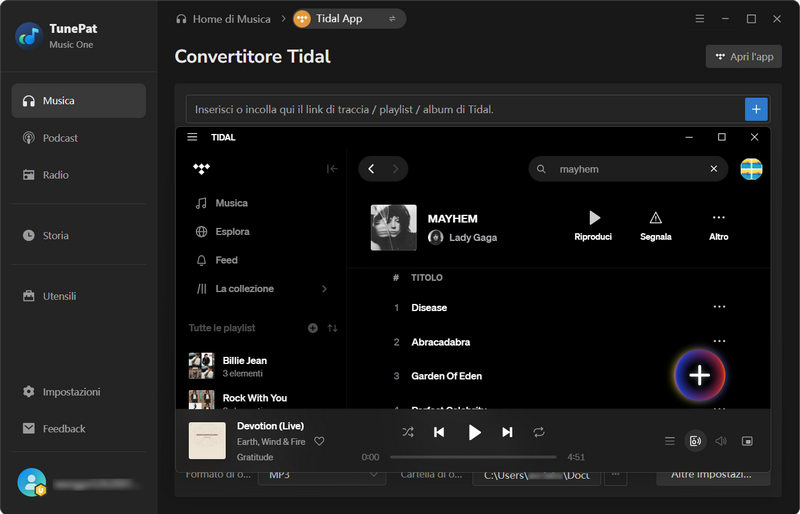This screenshot has width=800, height=514.
Task: Click the mayhem search field
Action: [x=628, y=169]
